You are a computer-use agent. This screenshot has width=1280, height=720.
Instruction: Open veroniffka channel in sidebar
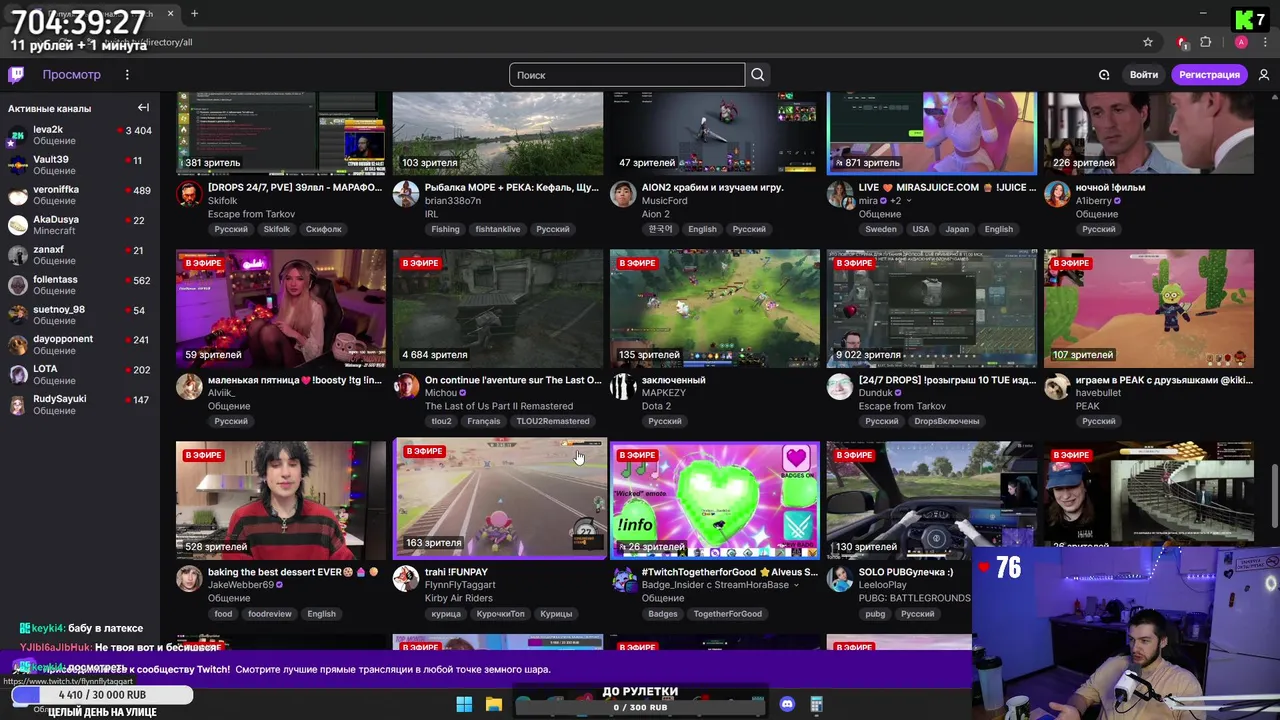(x=80, y=195)
